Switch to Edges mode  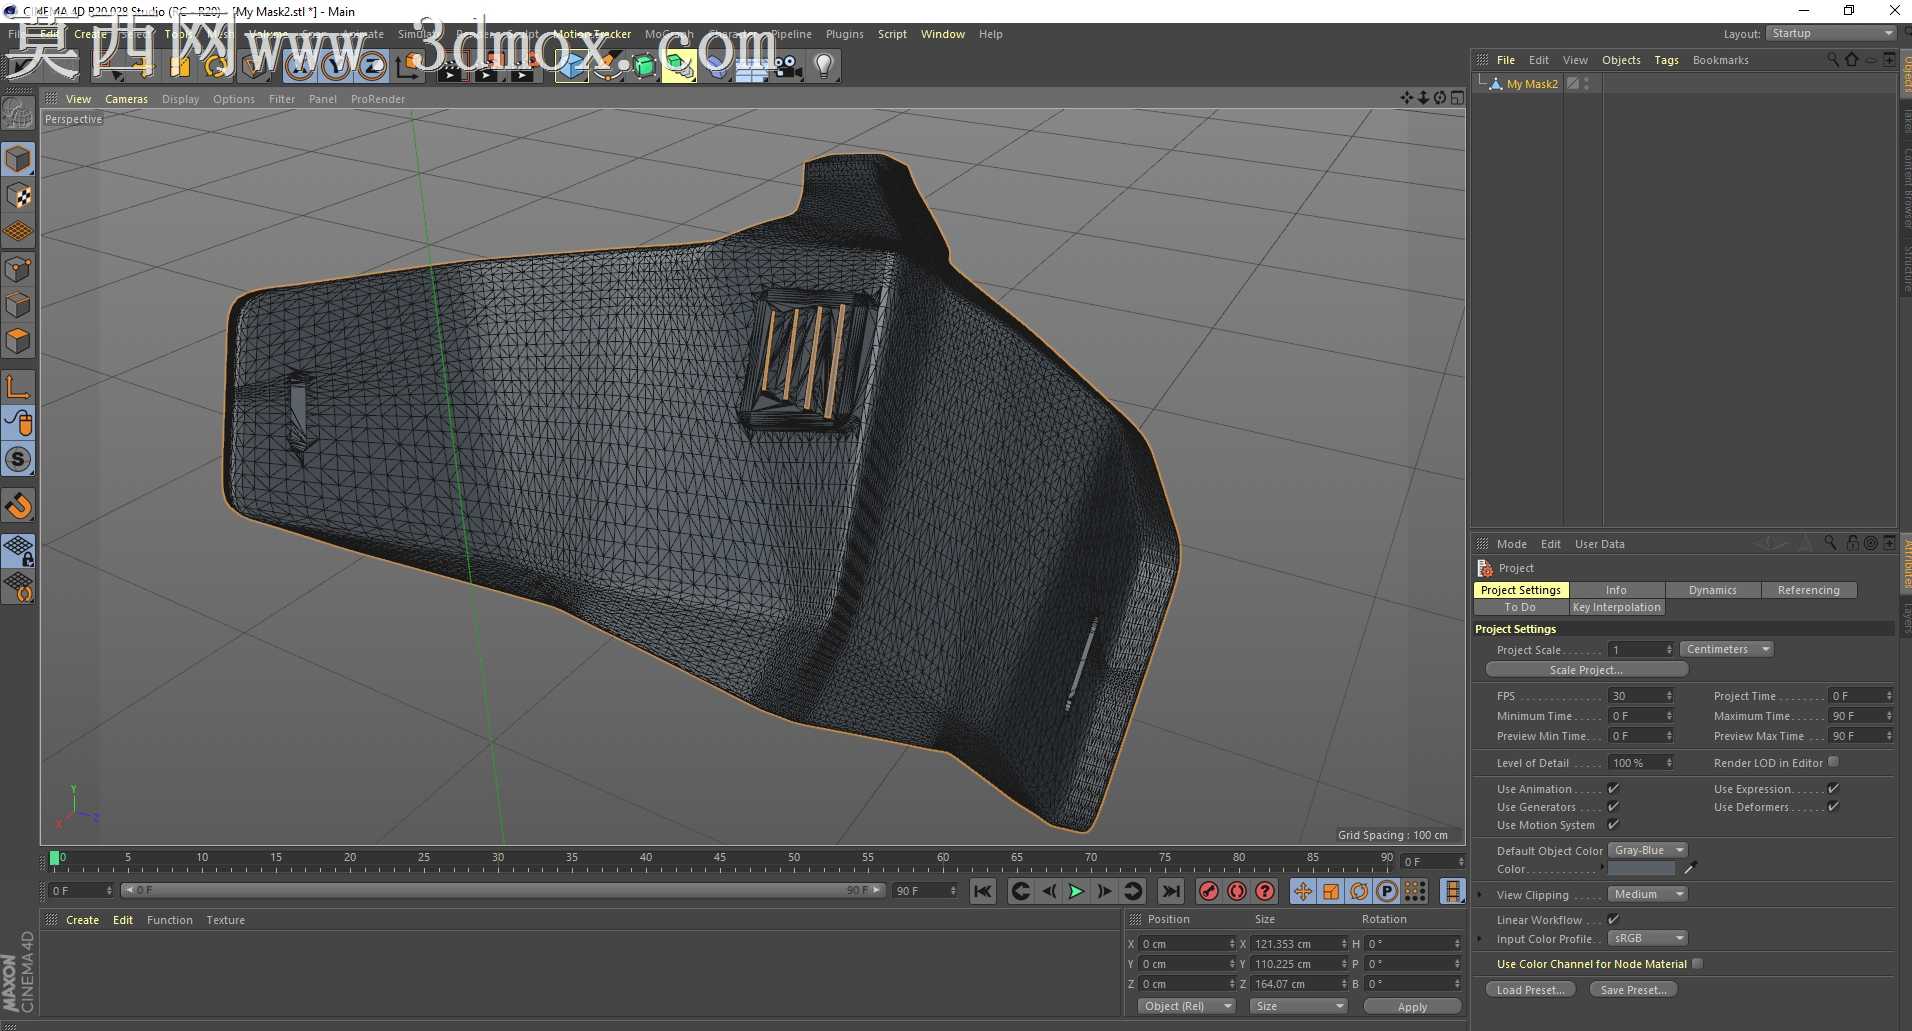[x=18, y=304]
